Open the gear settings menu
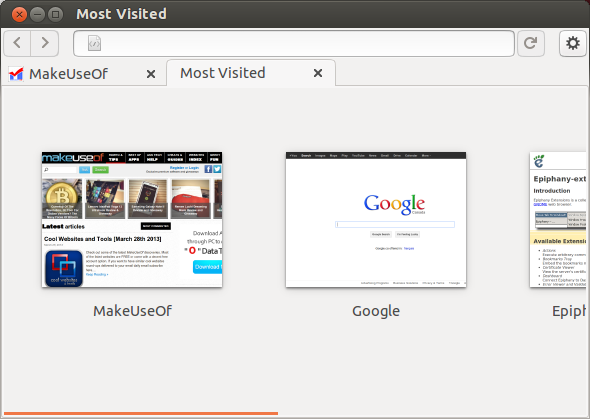This screenshot has height=419, width=590. pos(572,43)
